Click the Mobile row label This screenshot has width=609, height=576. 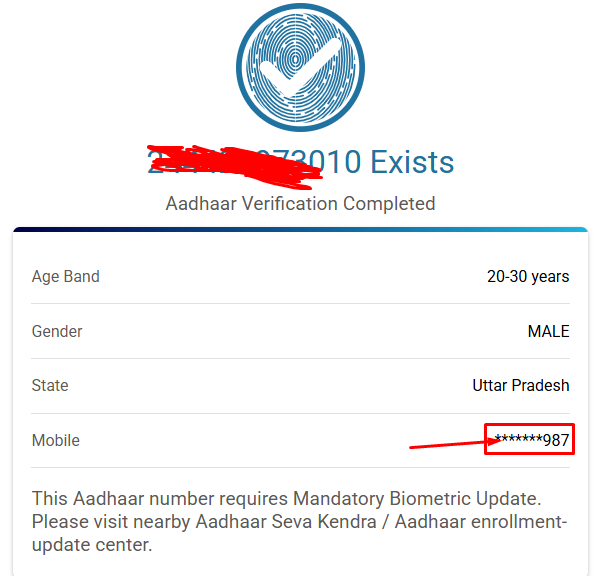[56, 440]
